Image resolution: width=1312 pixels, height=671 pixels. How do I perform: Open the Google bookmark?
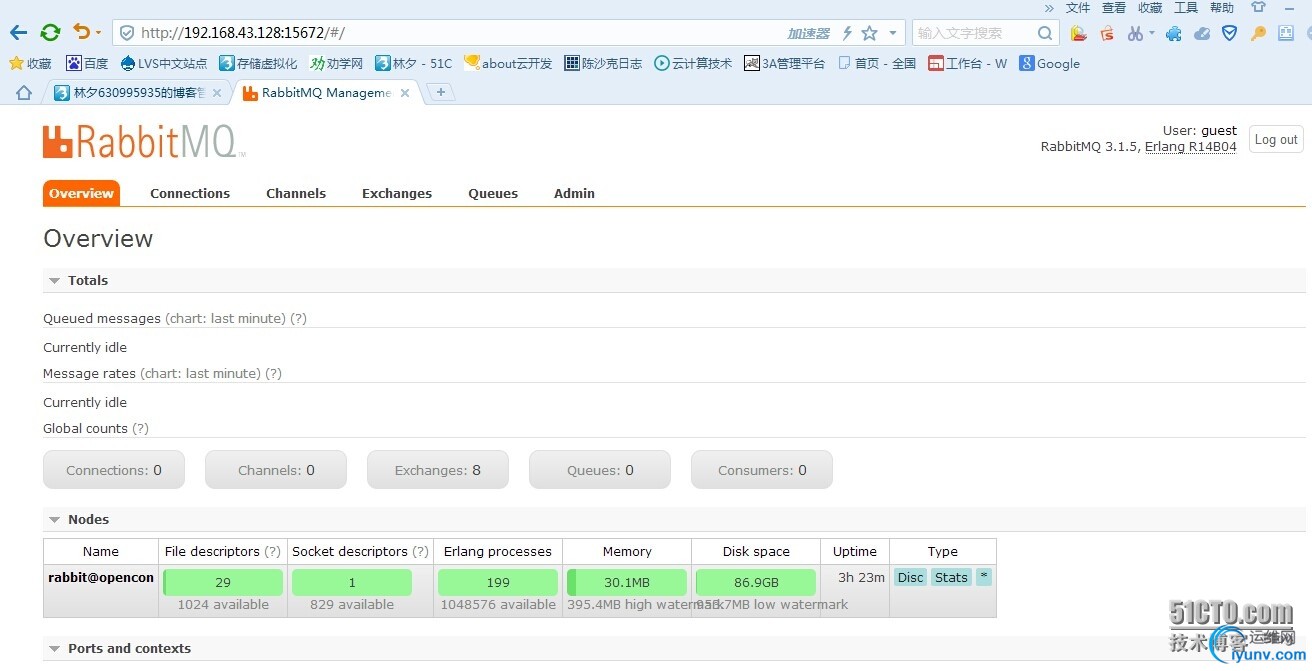[x=1049, y=63]
